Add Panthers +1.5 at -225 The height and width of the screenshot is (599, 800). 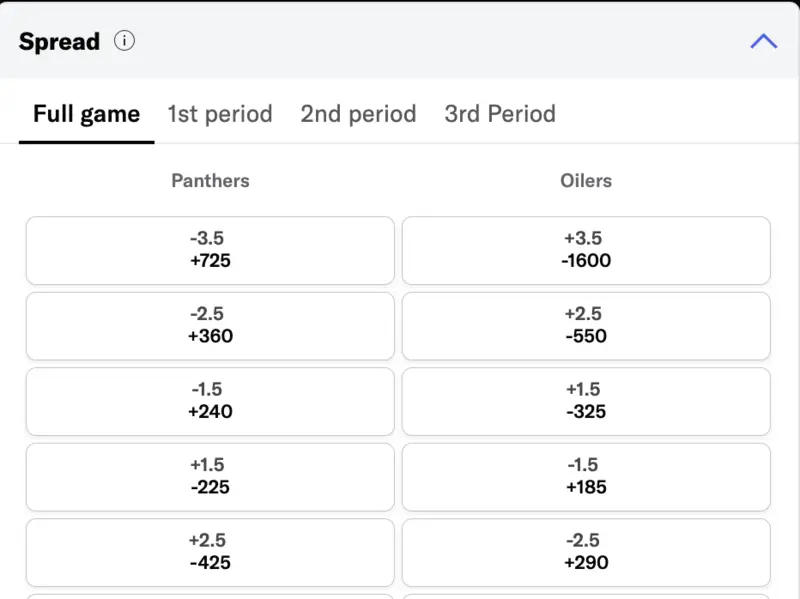[x=210, y=476]
